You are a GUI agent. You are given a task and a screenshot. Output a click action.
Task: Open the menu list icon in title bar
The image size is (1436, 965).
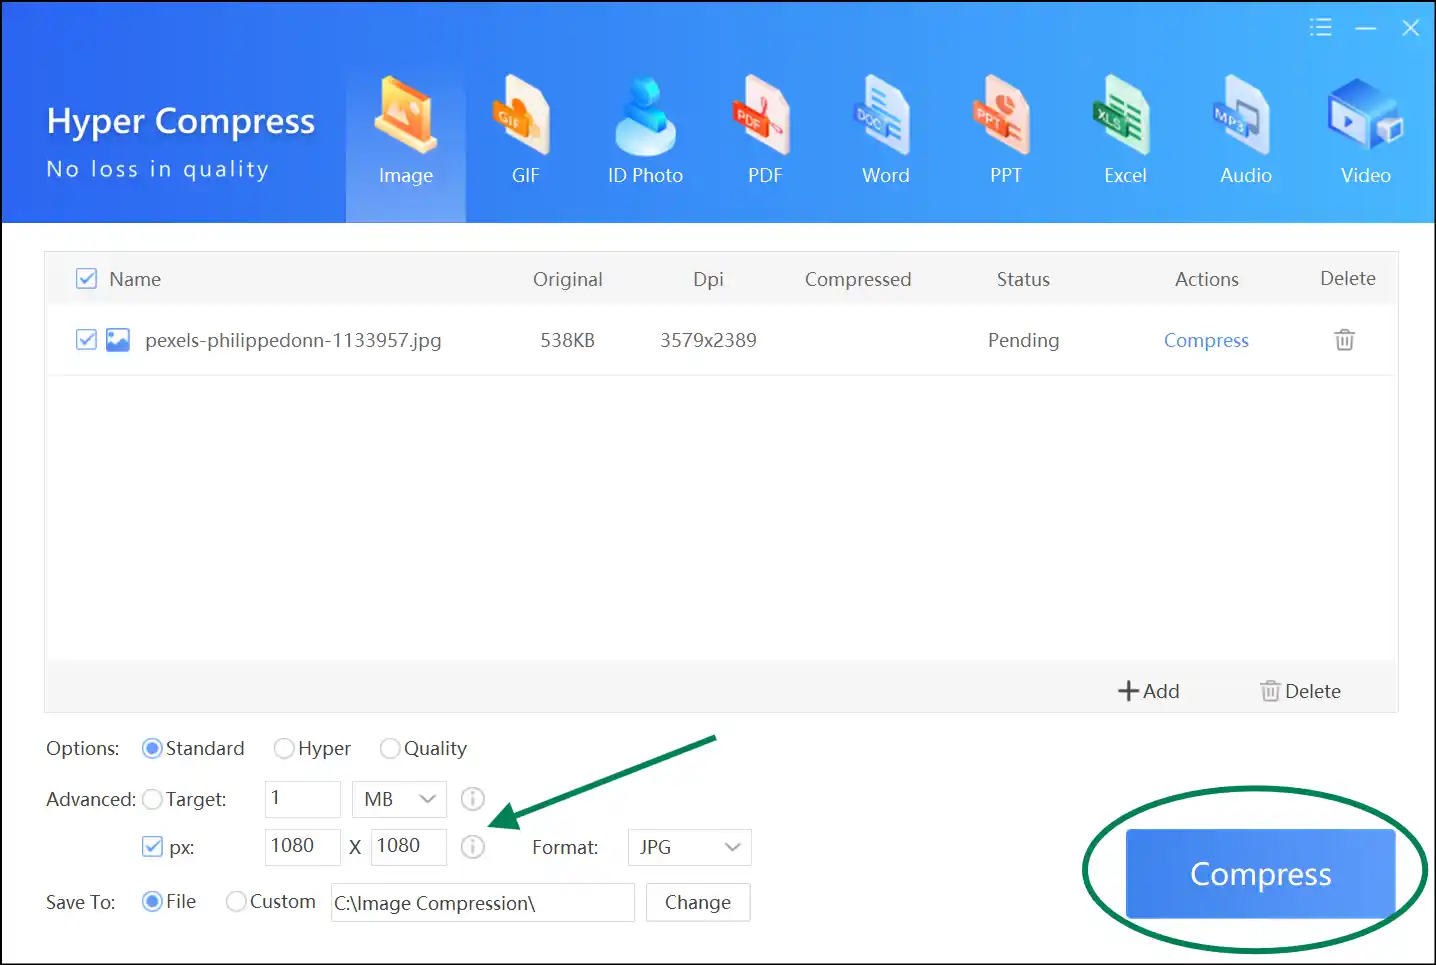(x=1320, y=28)
